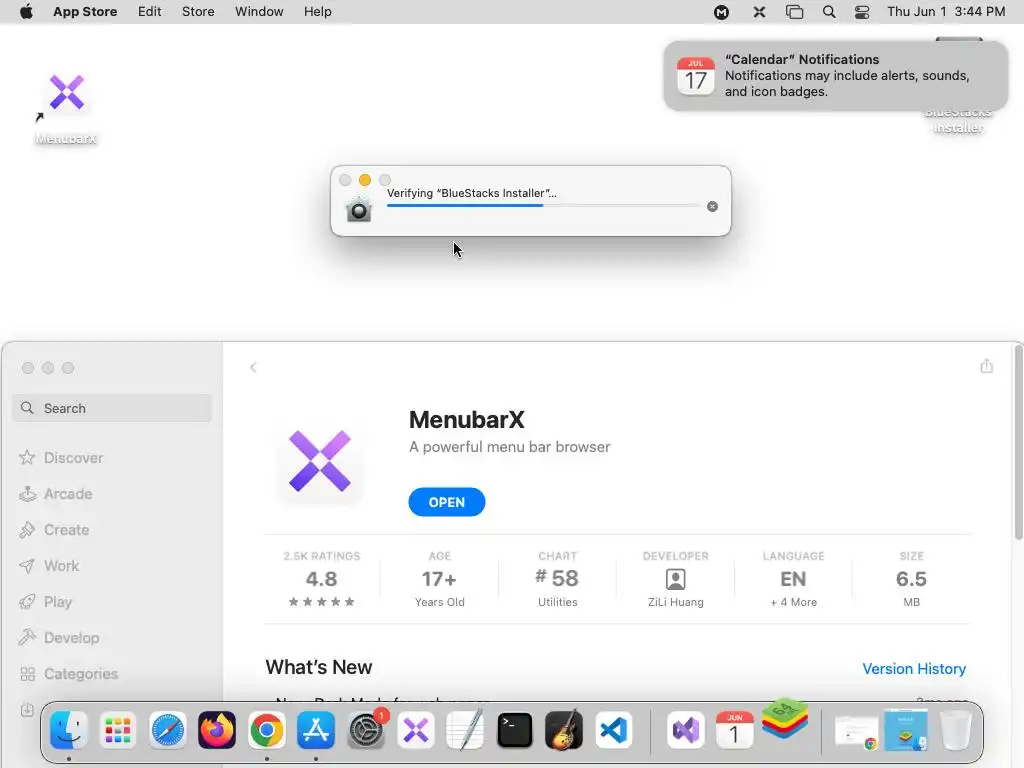Open Calendar from the Dock

coord(735,730)
